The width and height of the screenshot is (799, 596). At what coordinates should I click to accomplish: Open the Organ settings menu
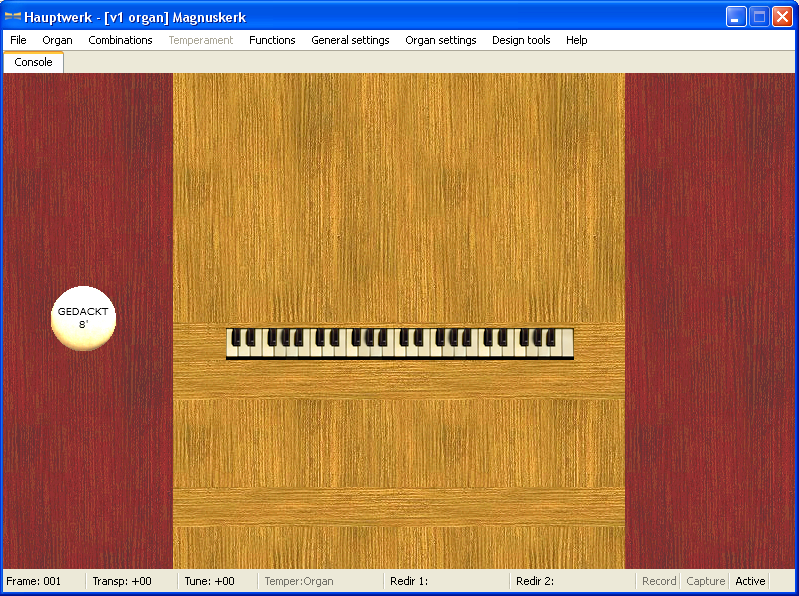(441, 40)
